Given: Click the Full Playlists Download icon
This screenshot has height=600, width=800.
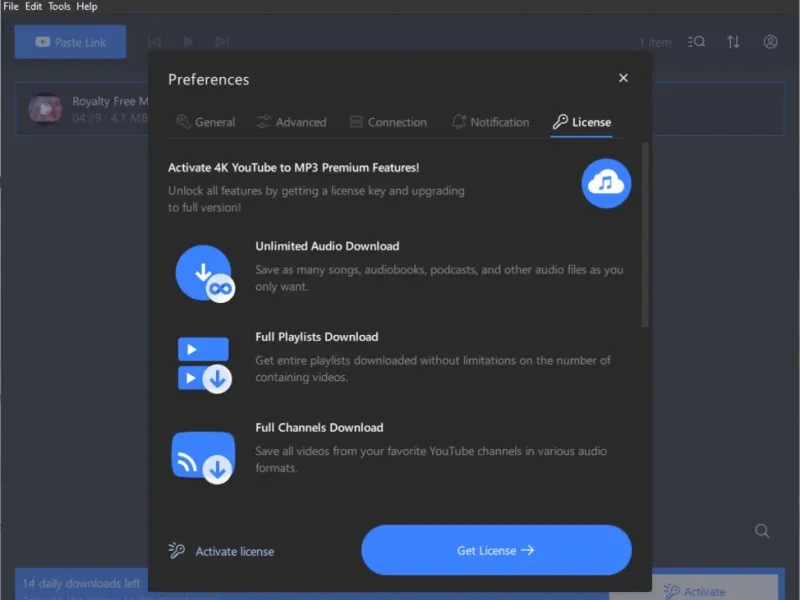Looking at the screenshot, I should (204, 364).
